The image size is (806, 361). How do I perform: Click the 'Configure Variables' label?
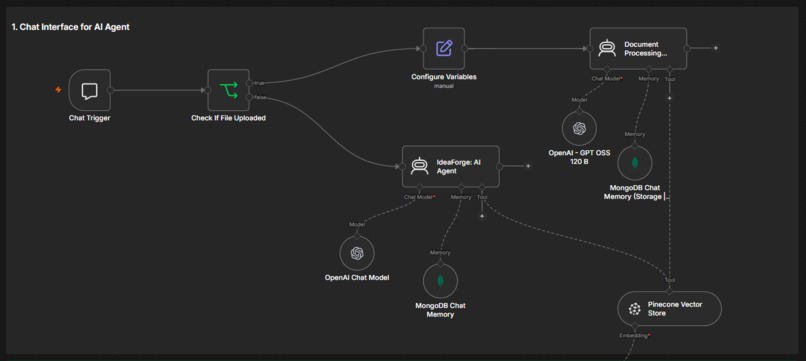point(444,77)
